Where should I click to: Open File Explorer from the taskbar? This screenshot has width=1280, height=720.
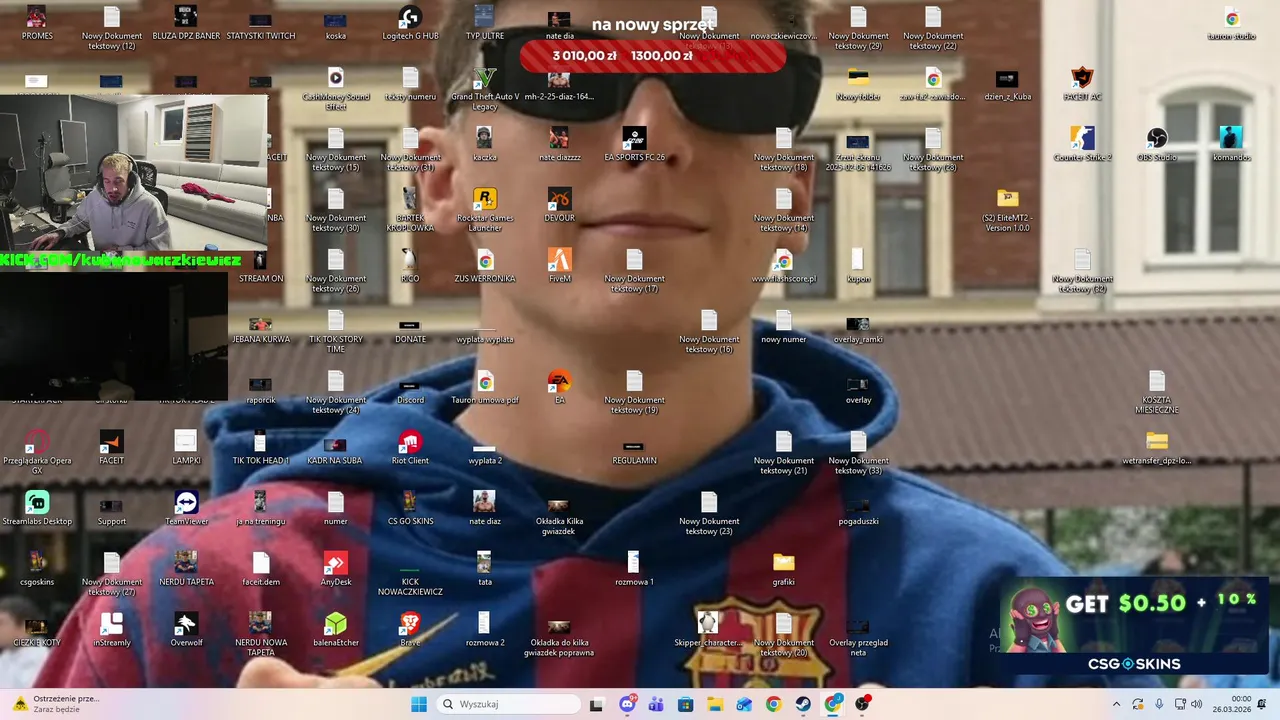click(715, 704)
